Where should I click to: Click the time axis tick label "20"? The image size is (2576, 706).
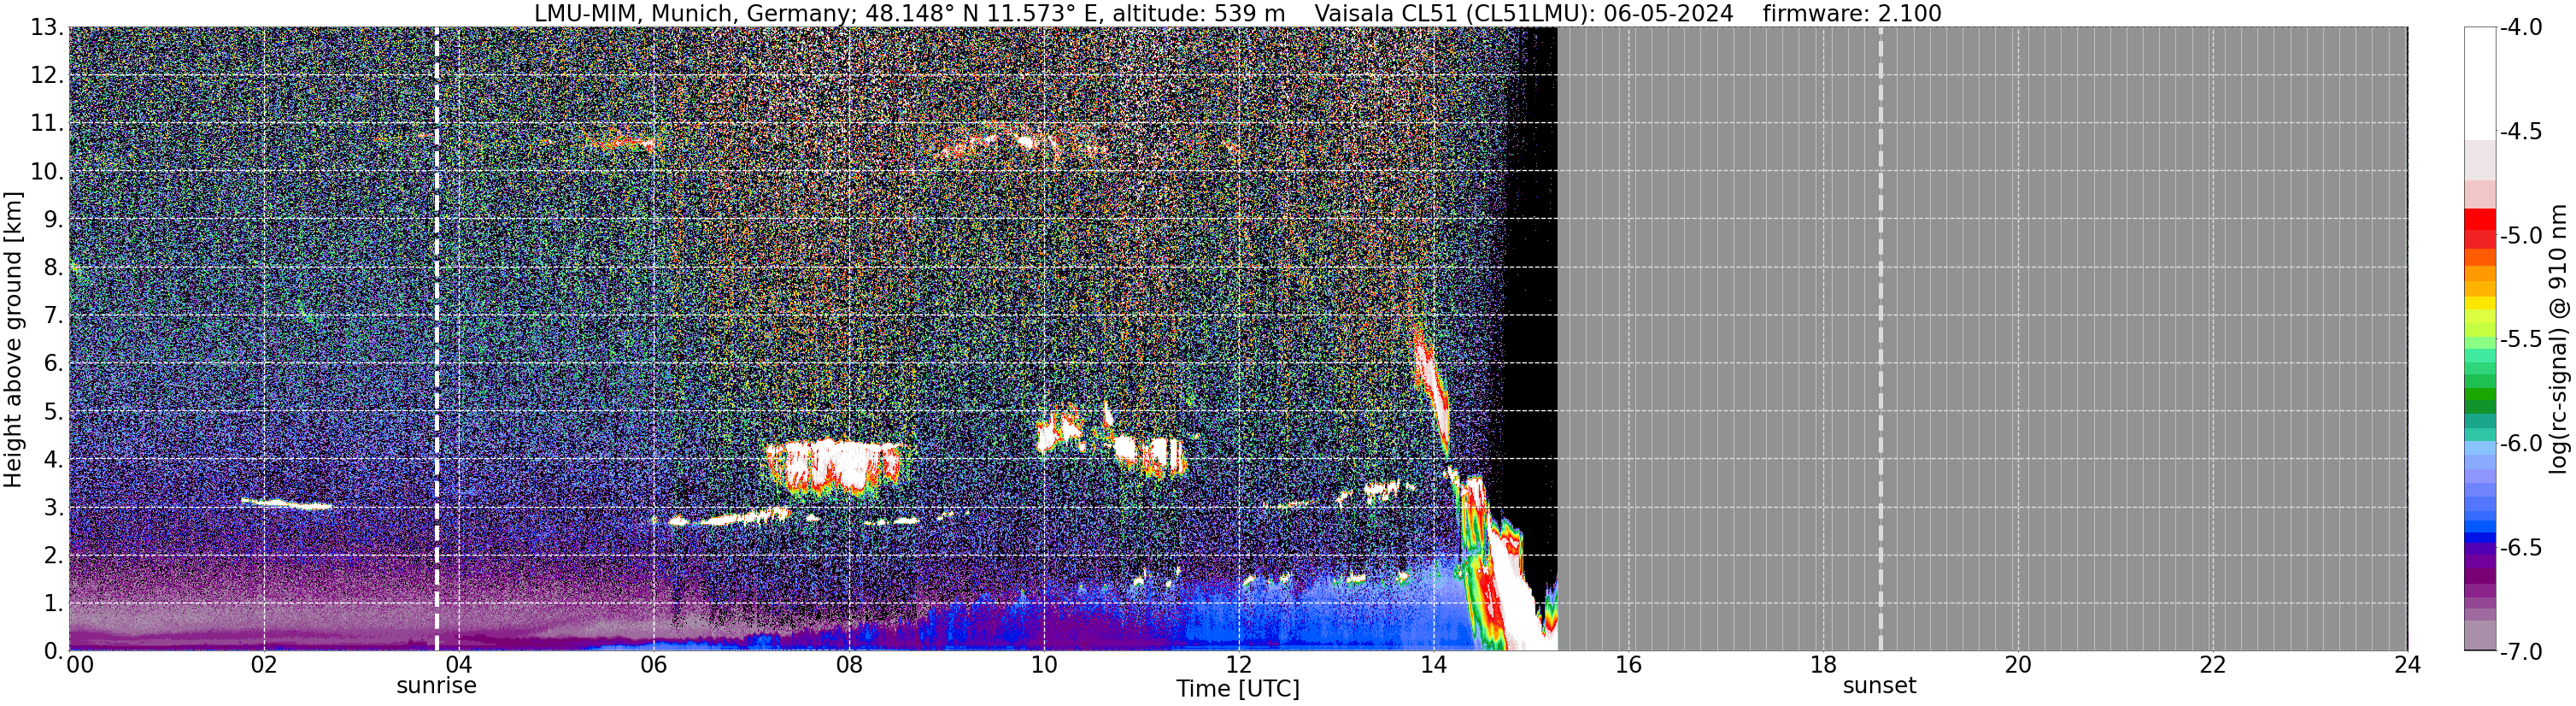[x=2018, y=665]
